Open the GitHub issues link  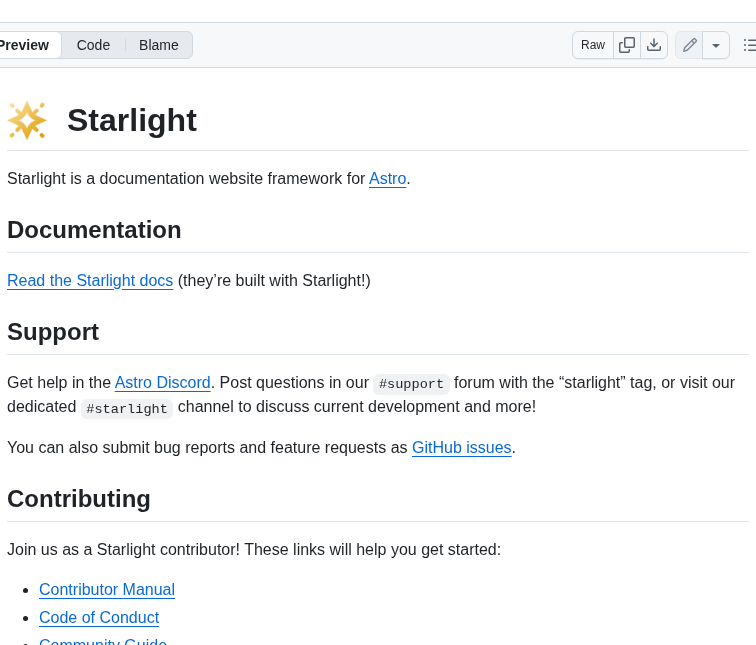pyautogui.click(x=461, y=448)
